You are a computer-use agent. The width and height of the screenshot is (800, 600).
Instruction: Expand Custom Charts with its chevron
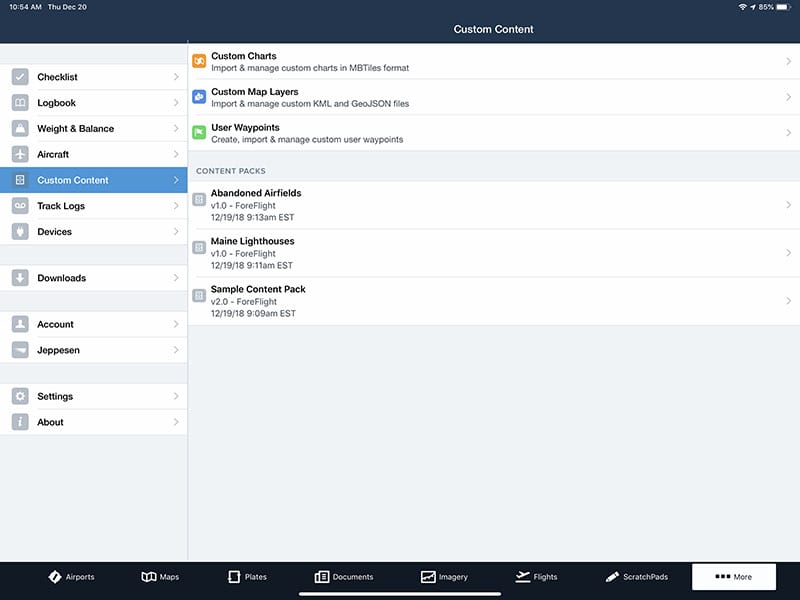coord(789,61)
